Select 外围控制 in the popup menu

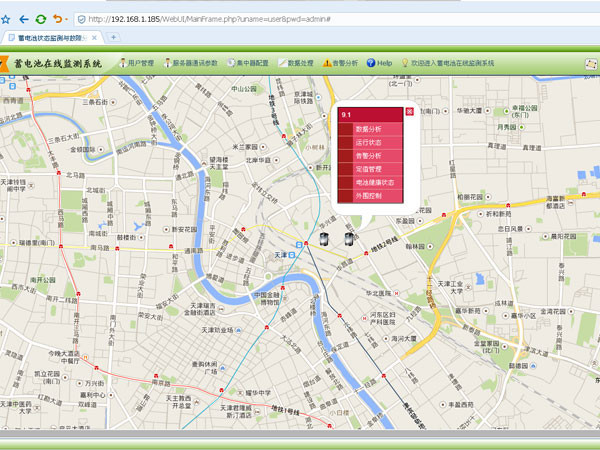[368, 196]
